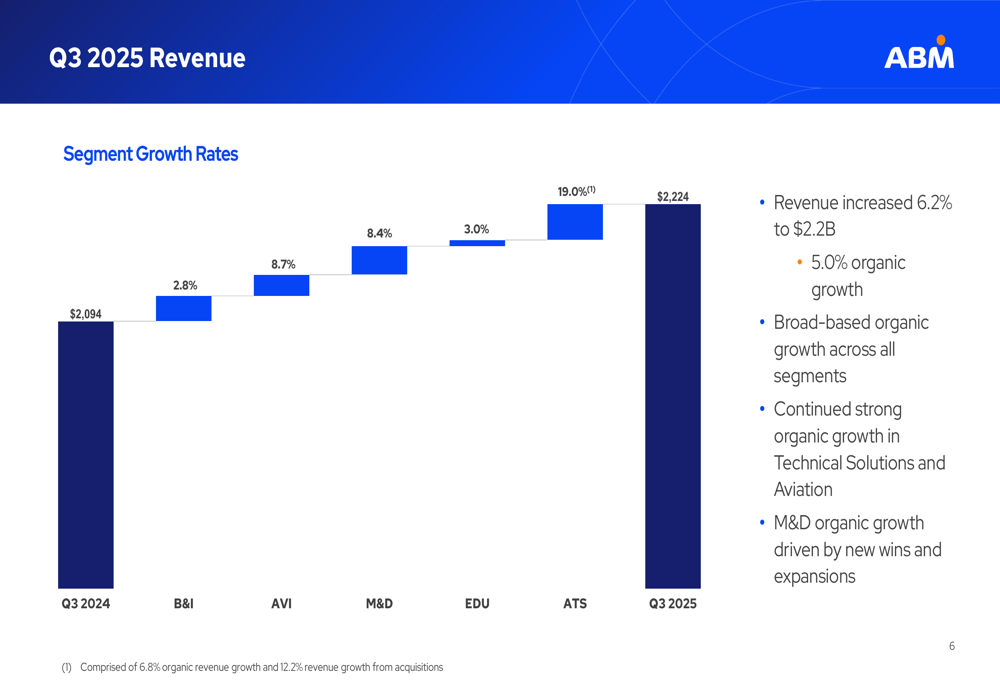The image size is (1000, 685).
Task: Click the EDU axis label
Action: (x=477, y=604)
